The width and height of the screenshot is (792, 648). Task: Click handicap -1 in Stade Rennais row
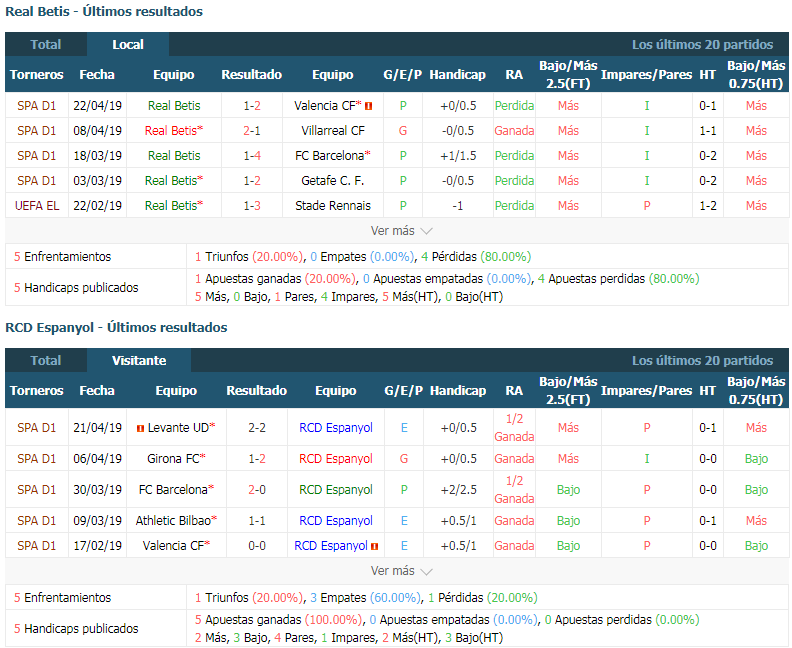pyautogui.click(x=458, y=206)
